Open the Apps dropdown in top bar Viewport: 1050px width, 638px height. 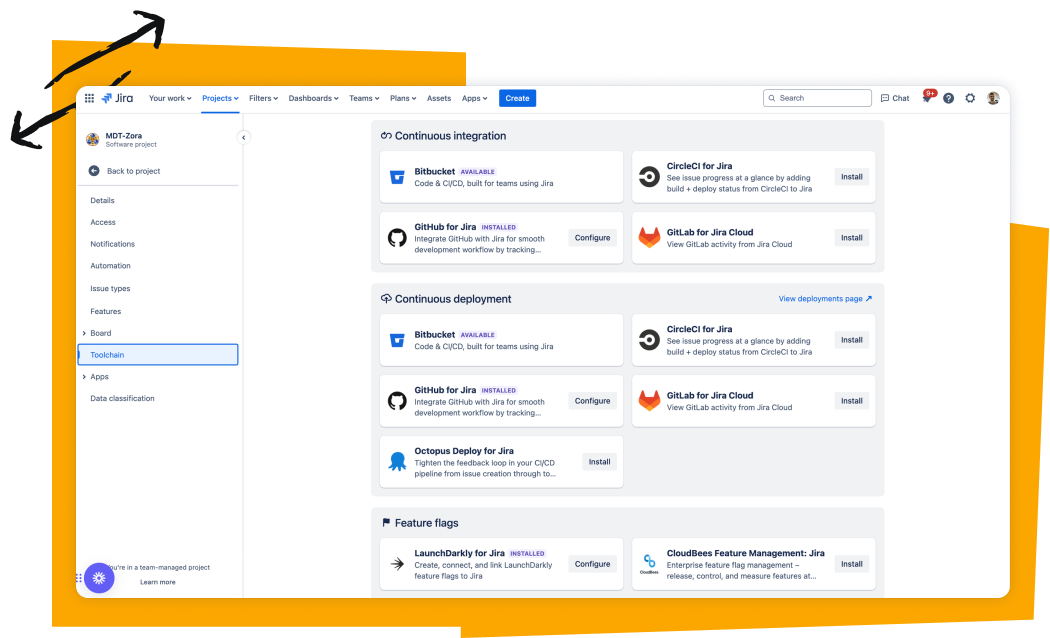474,98
